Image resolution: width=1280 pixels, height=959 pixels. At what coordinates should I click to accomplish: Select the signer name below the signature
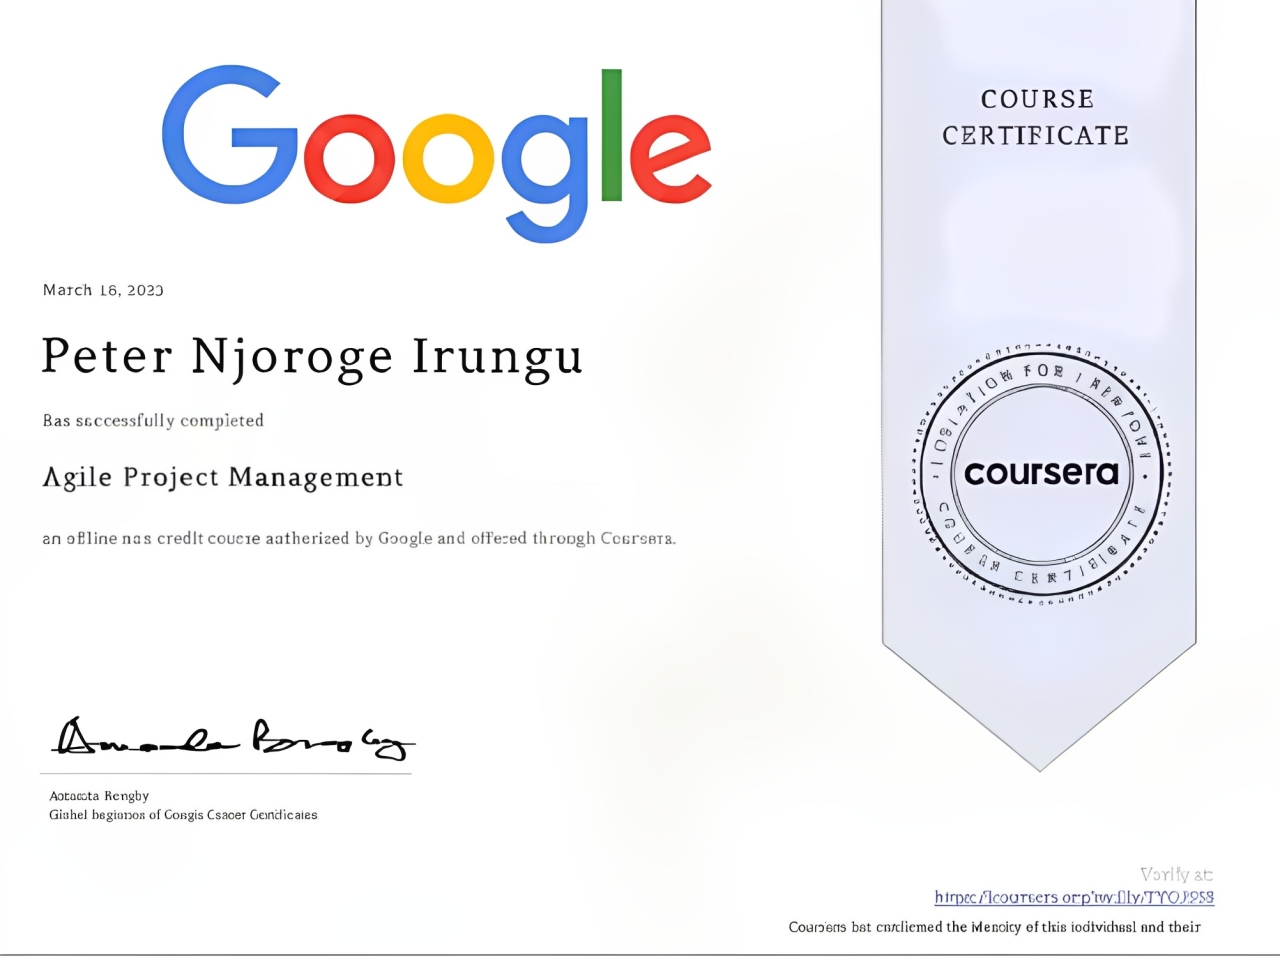(x=99, y=795)
